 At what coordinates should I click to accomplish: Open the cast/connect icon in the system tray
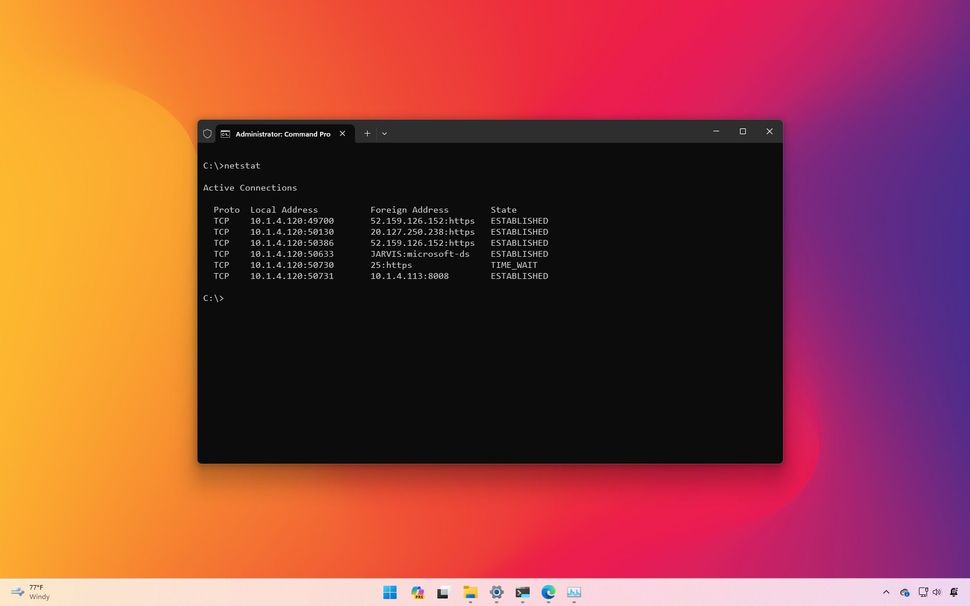click(924, 592)
